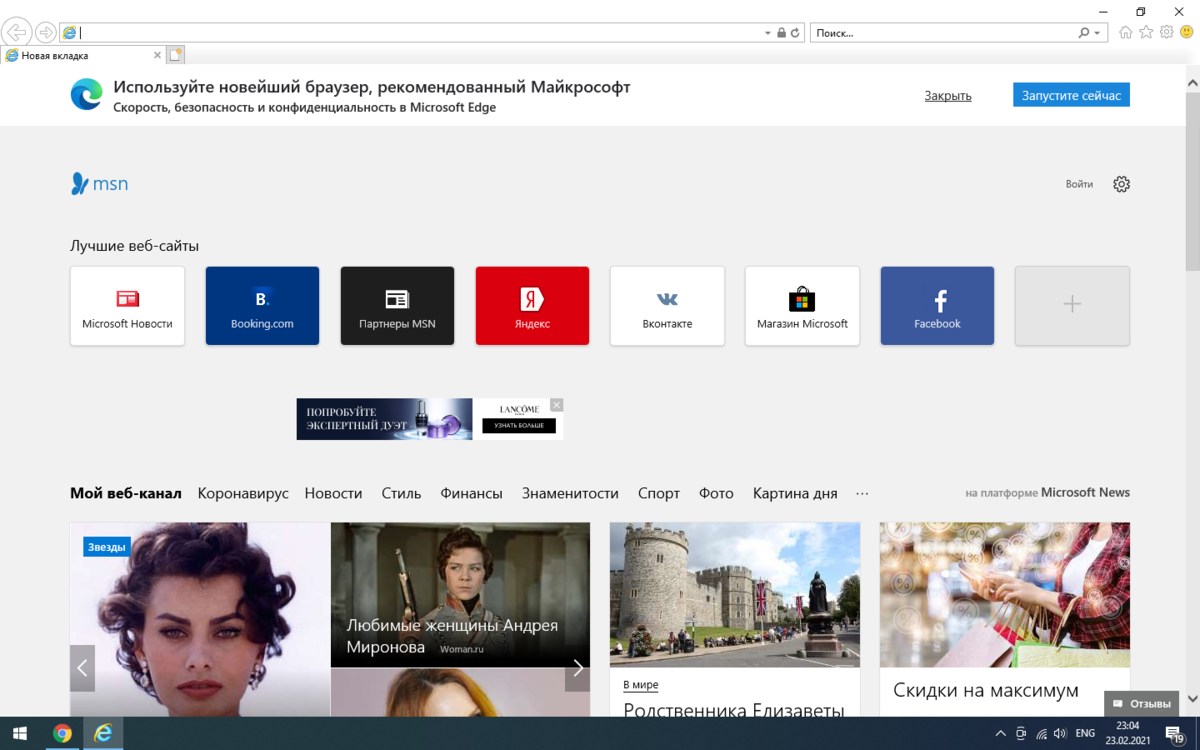This screenshot has height=750, width=1200.
Task: Open a new tab with the small tab button
Action: point(175,55)
